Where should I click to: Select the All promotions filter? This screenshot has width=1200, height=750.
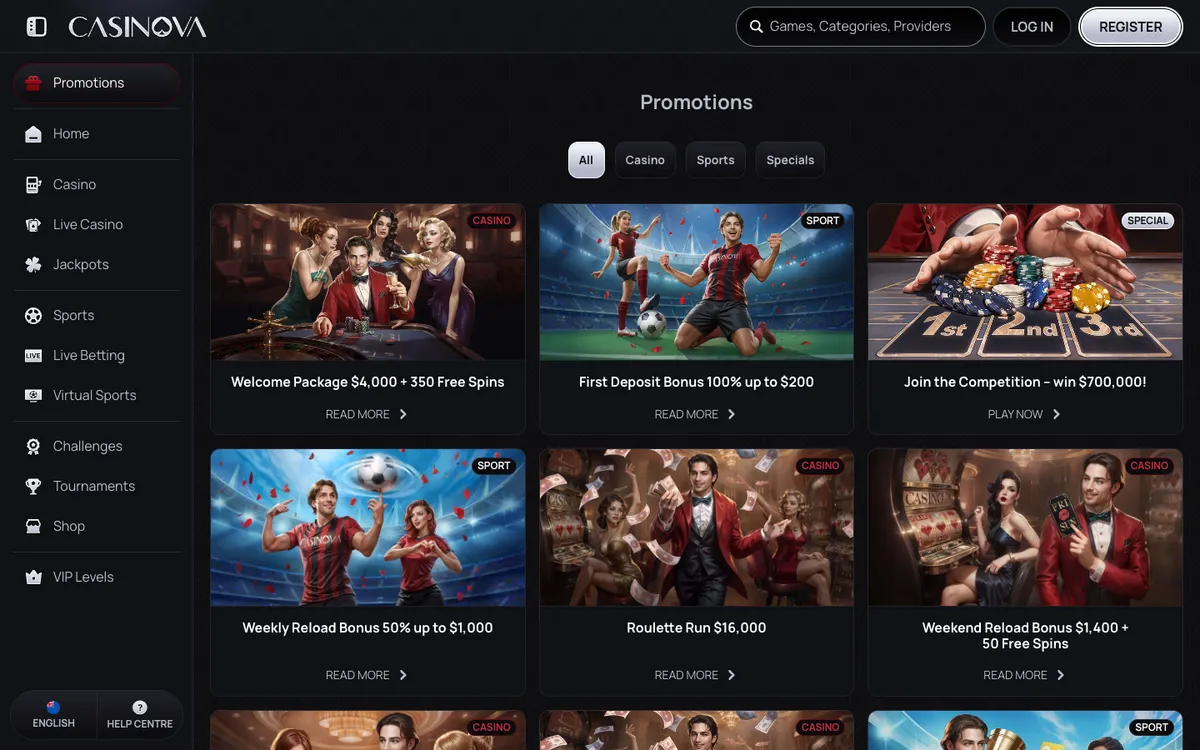586,160
